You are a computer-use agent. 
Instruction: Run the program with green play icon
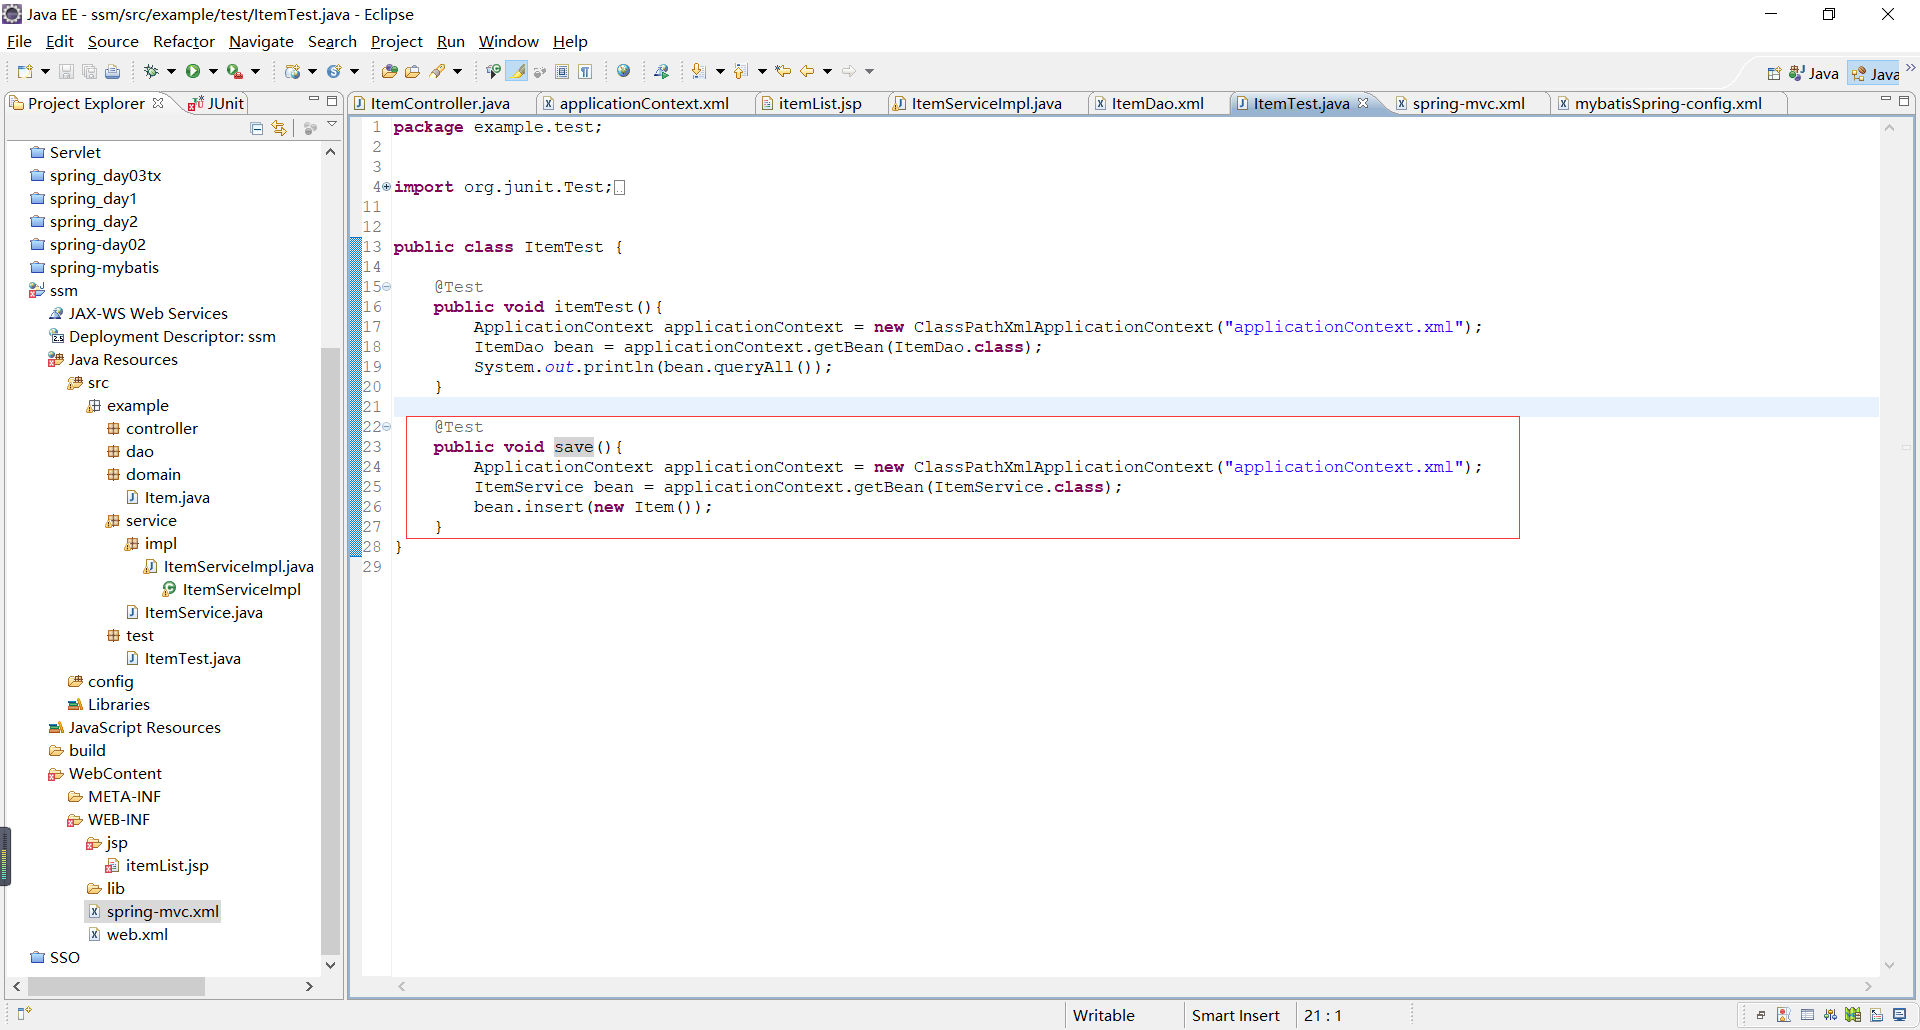[x=193, y=71]
